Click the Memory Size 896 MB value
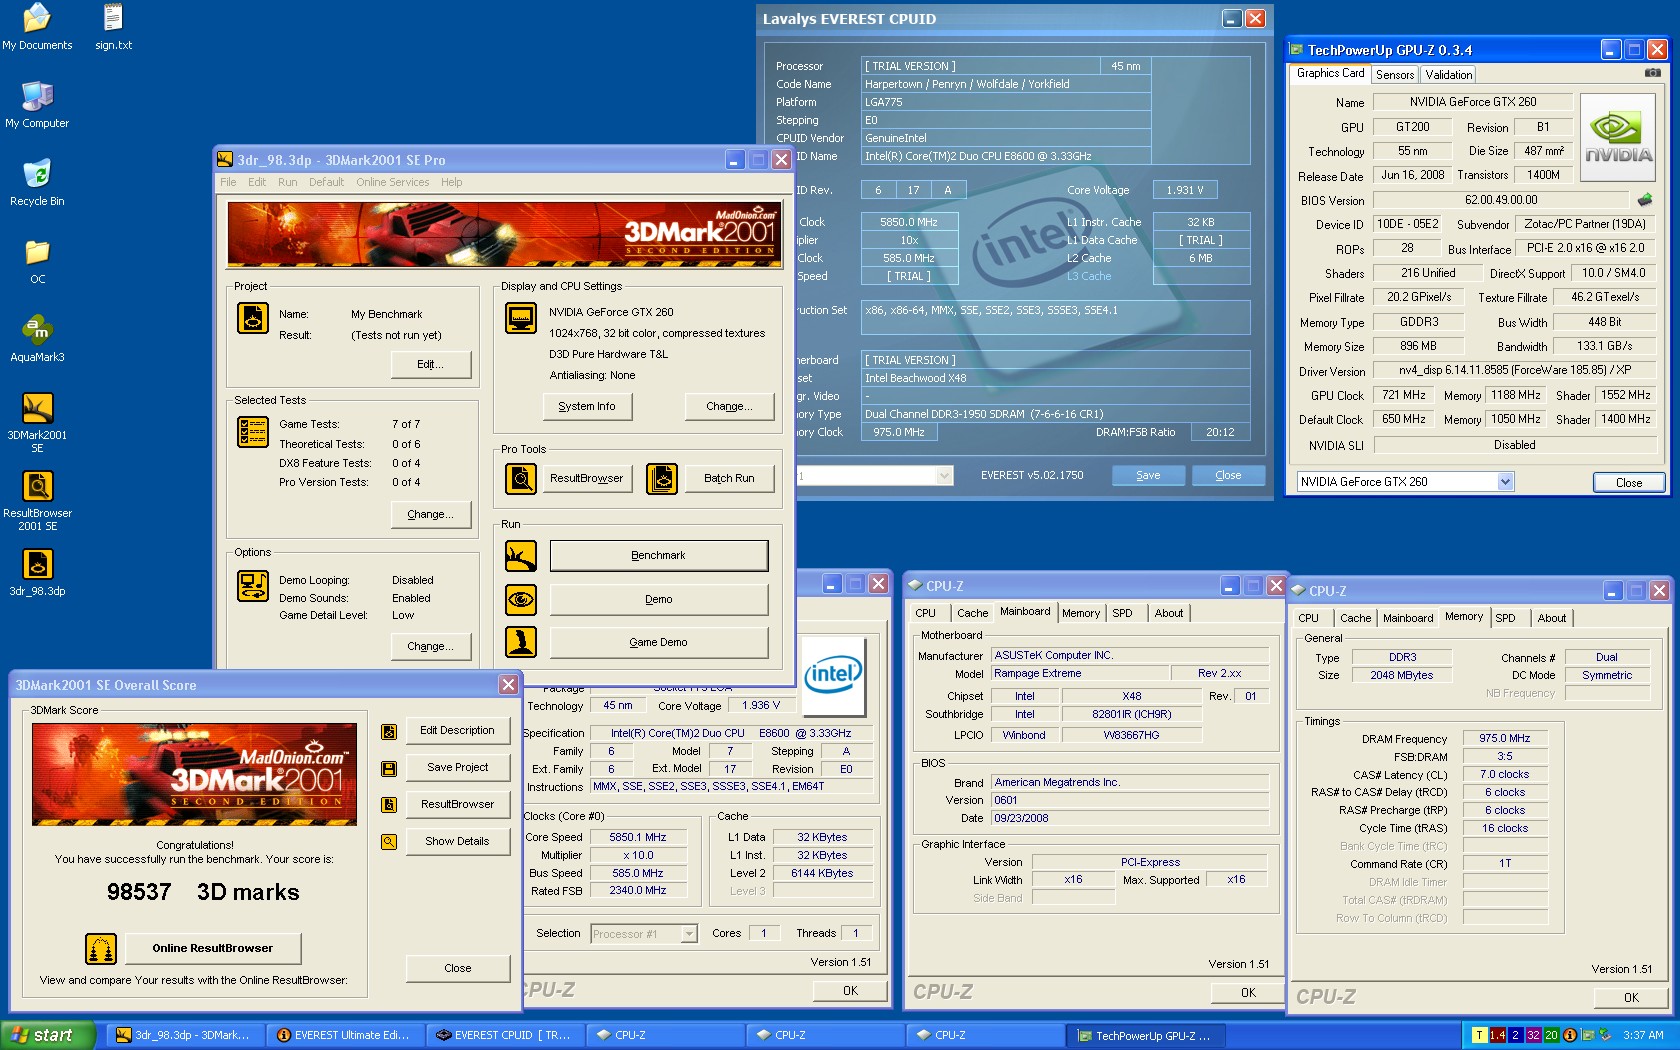 click(1418, 346)
